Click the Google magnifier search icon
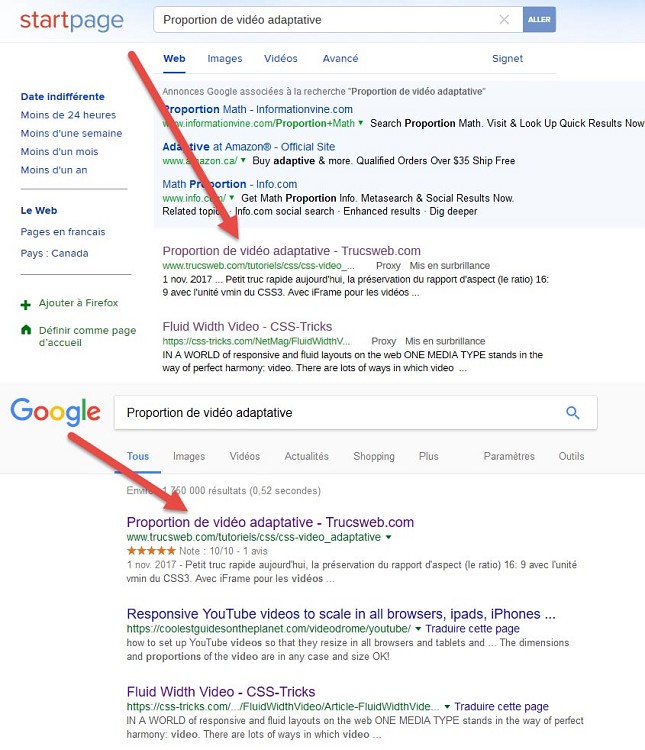Viewport: 645px width, 750px height. click(x=573, y=412)
